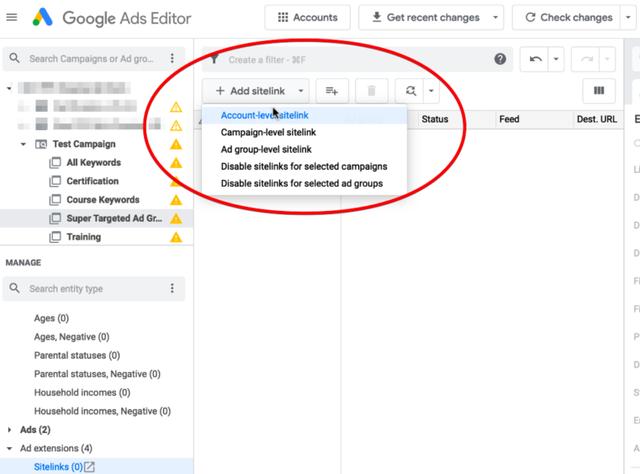Viewport: 640px width, 474px height.
Task: Toggle the Add sitelink dropdown arrow
Action: click(x=301, y=91)
